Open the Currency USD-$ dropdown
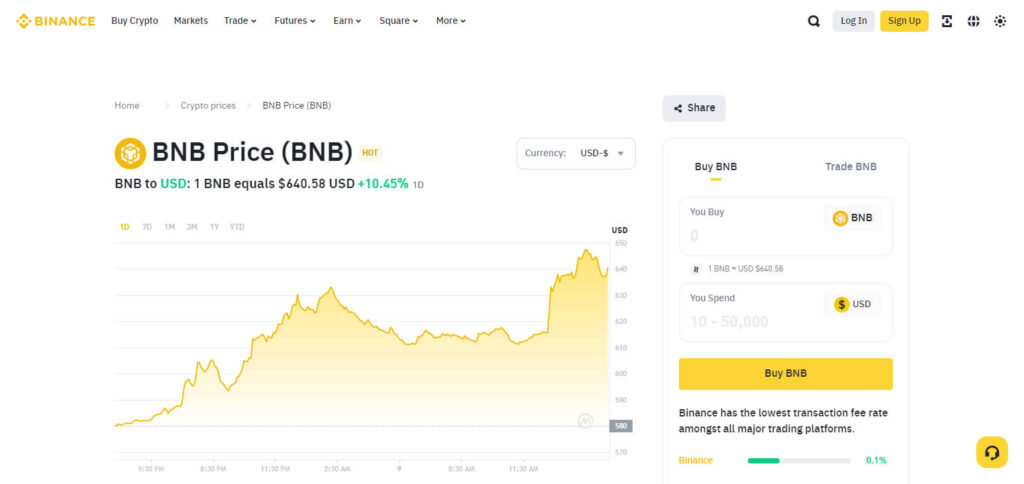This screenshot has height=484, width=1024. click(575, 153)
